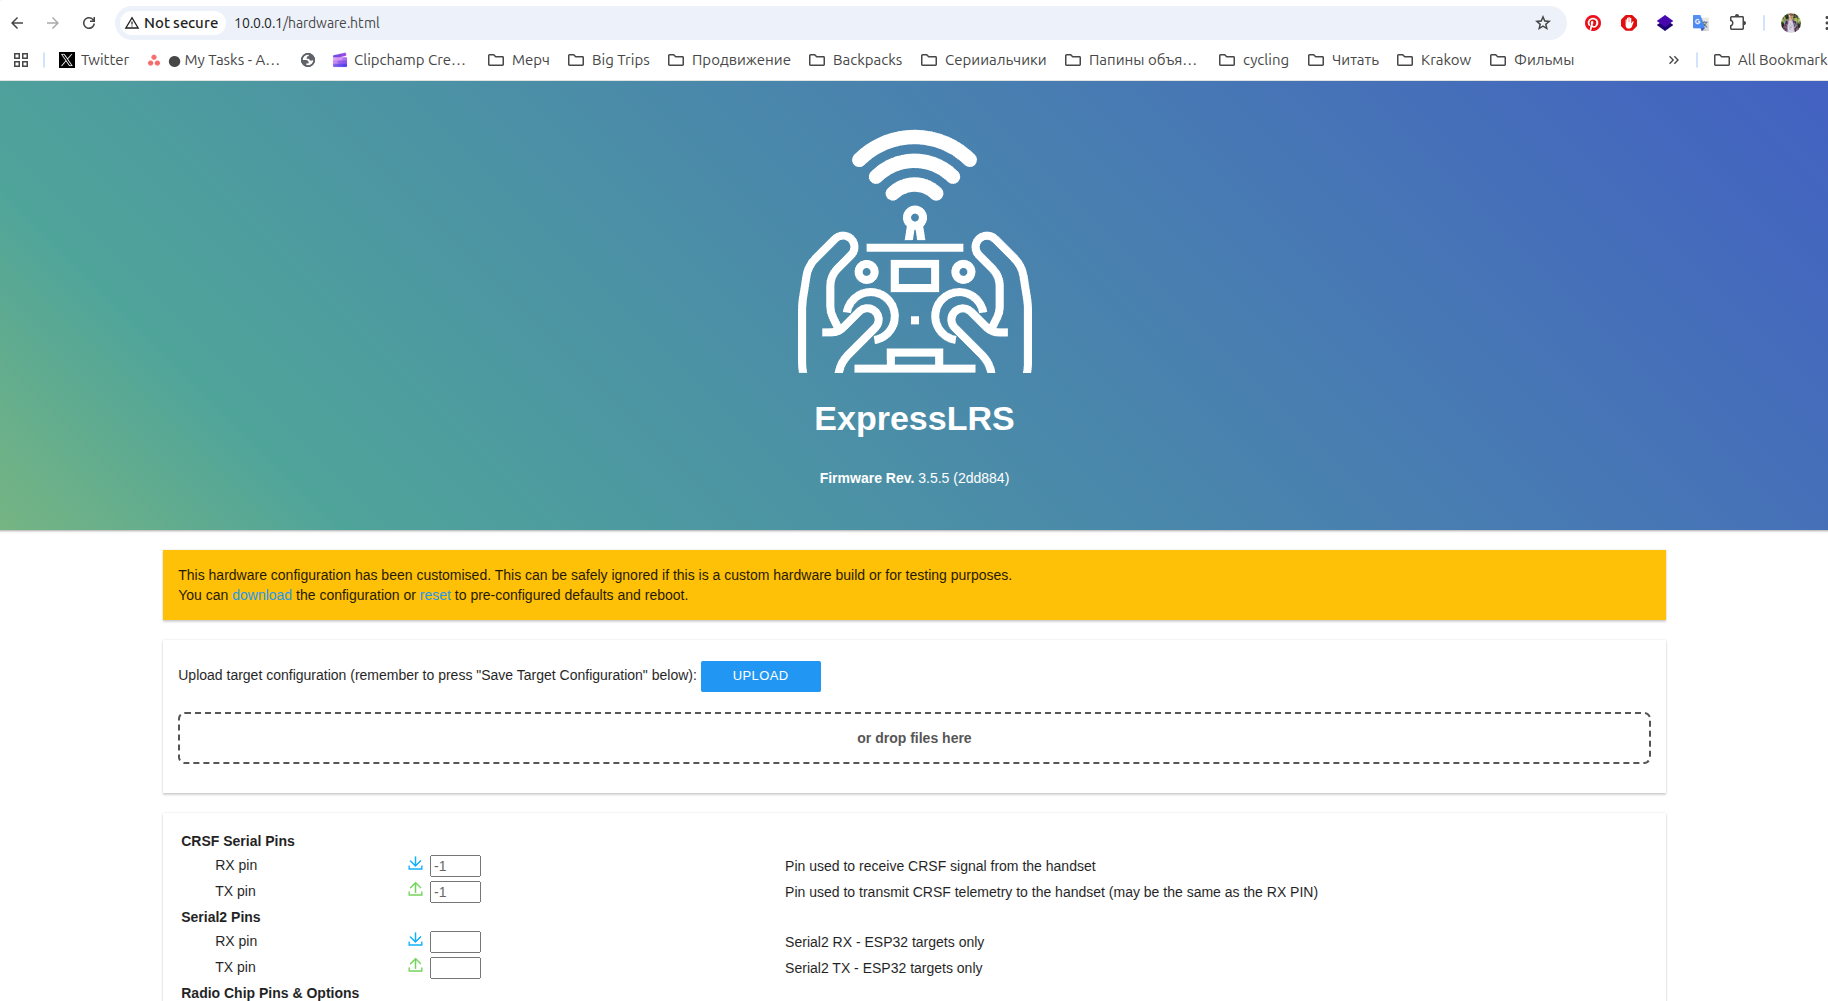This screenshot has width=1828, height=1001.
Task: Open the Krakow bookmark folder
Action: click(1434, 60)
